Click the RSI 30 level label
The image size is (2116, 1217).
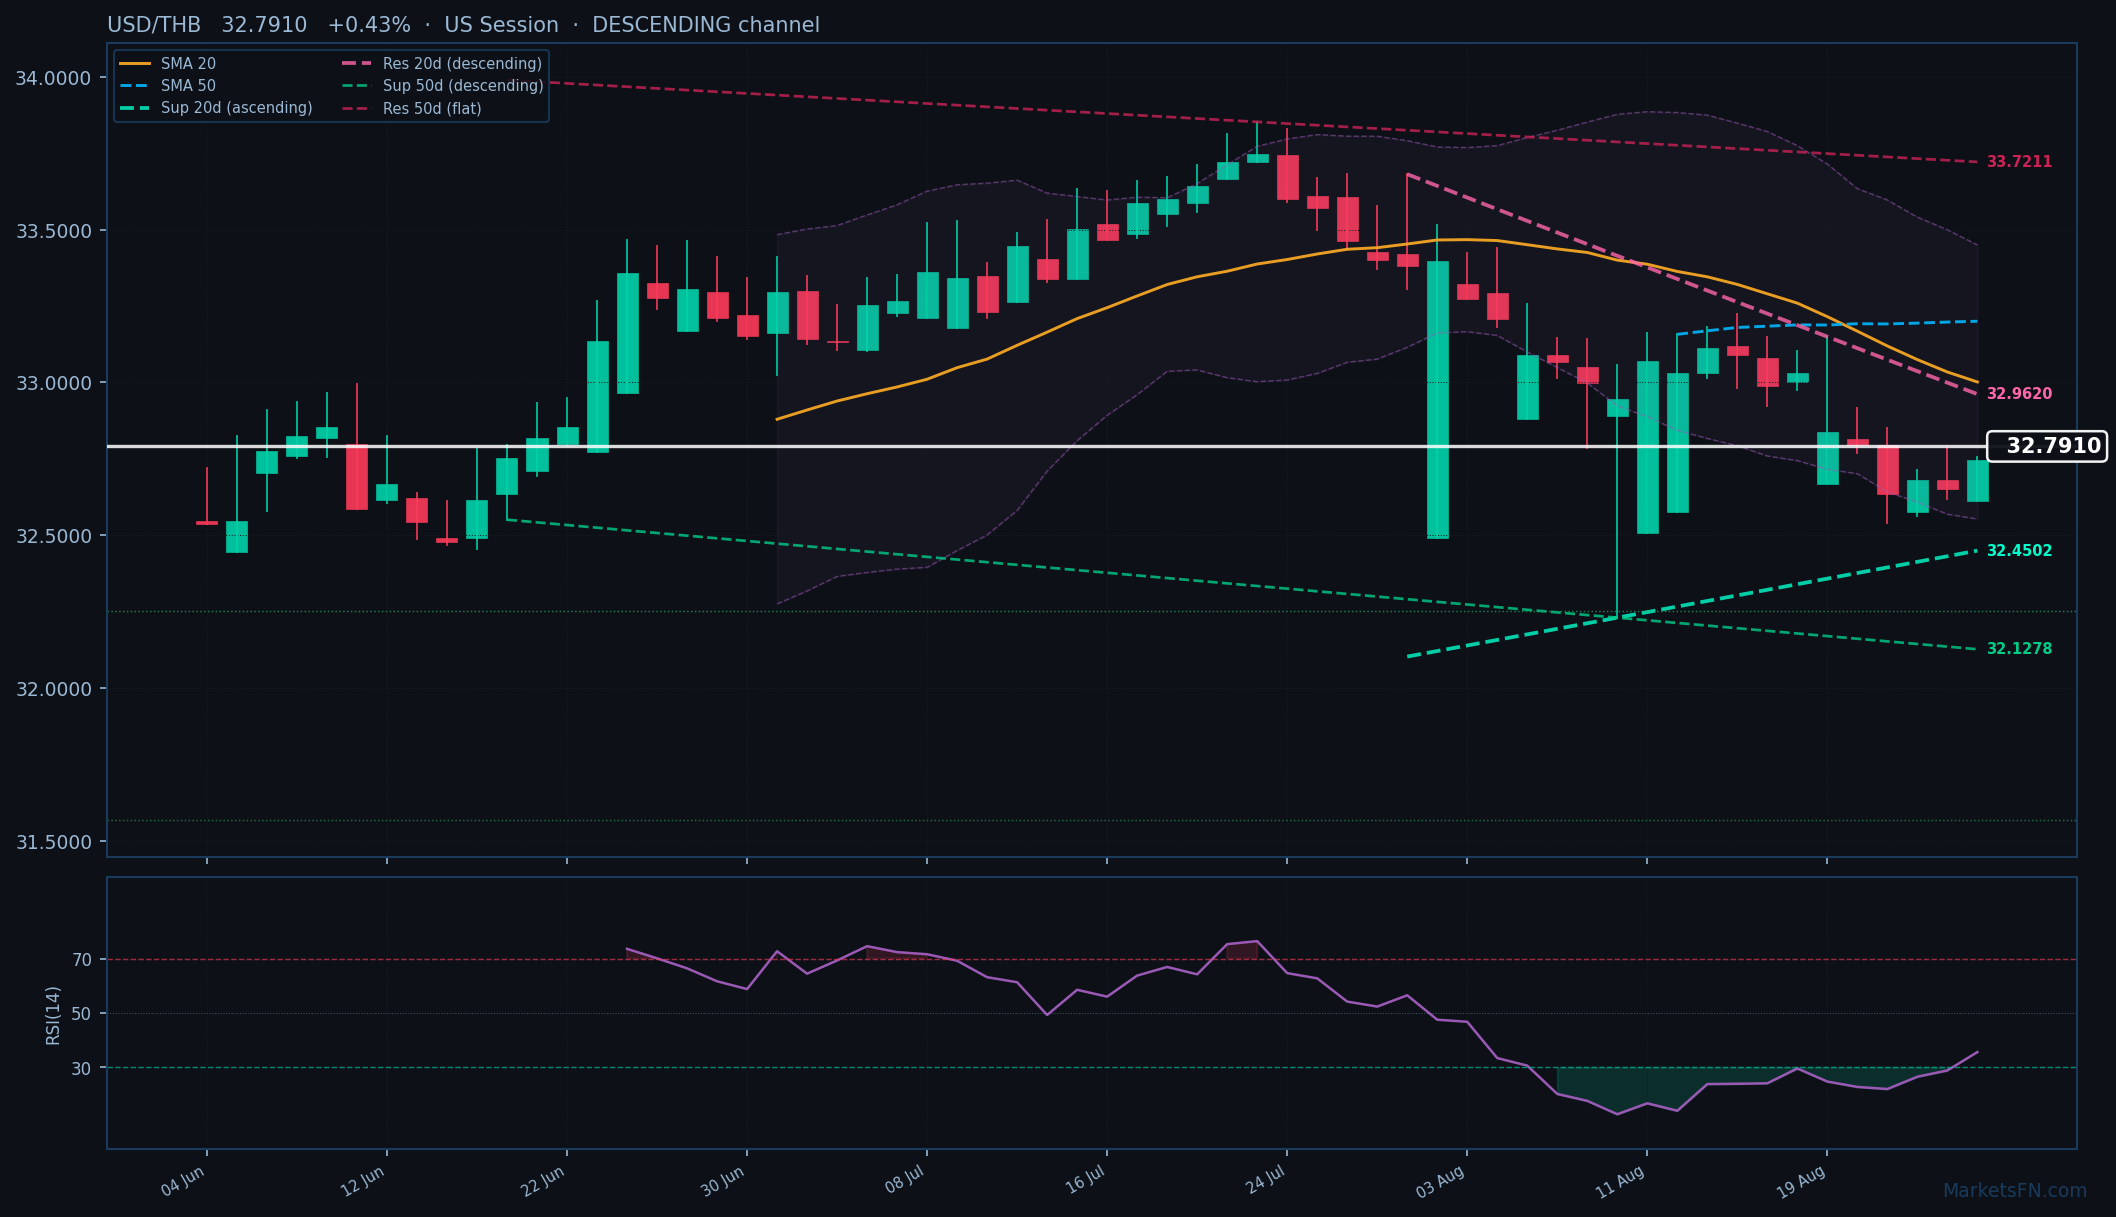coord(82,1068)
